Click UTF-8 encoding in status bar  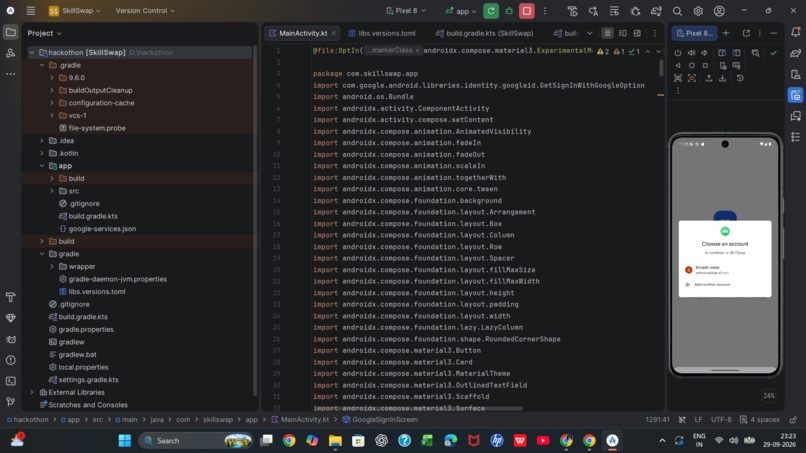click(x=721, y=420)
